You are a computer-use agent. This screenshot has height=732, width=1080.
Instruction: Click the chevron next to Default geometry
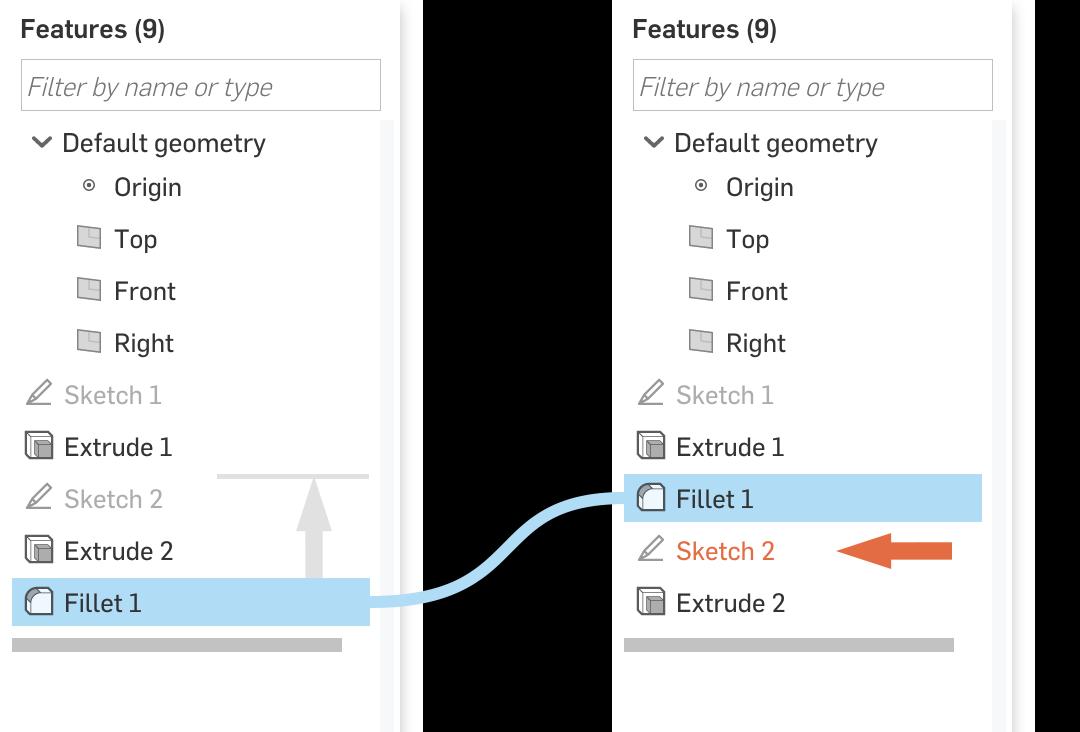(42, 143)
